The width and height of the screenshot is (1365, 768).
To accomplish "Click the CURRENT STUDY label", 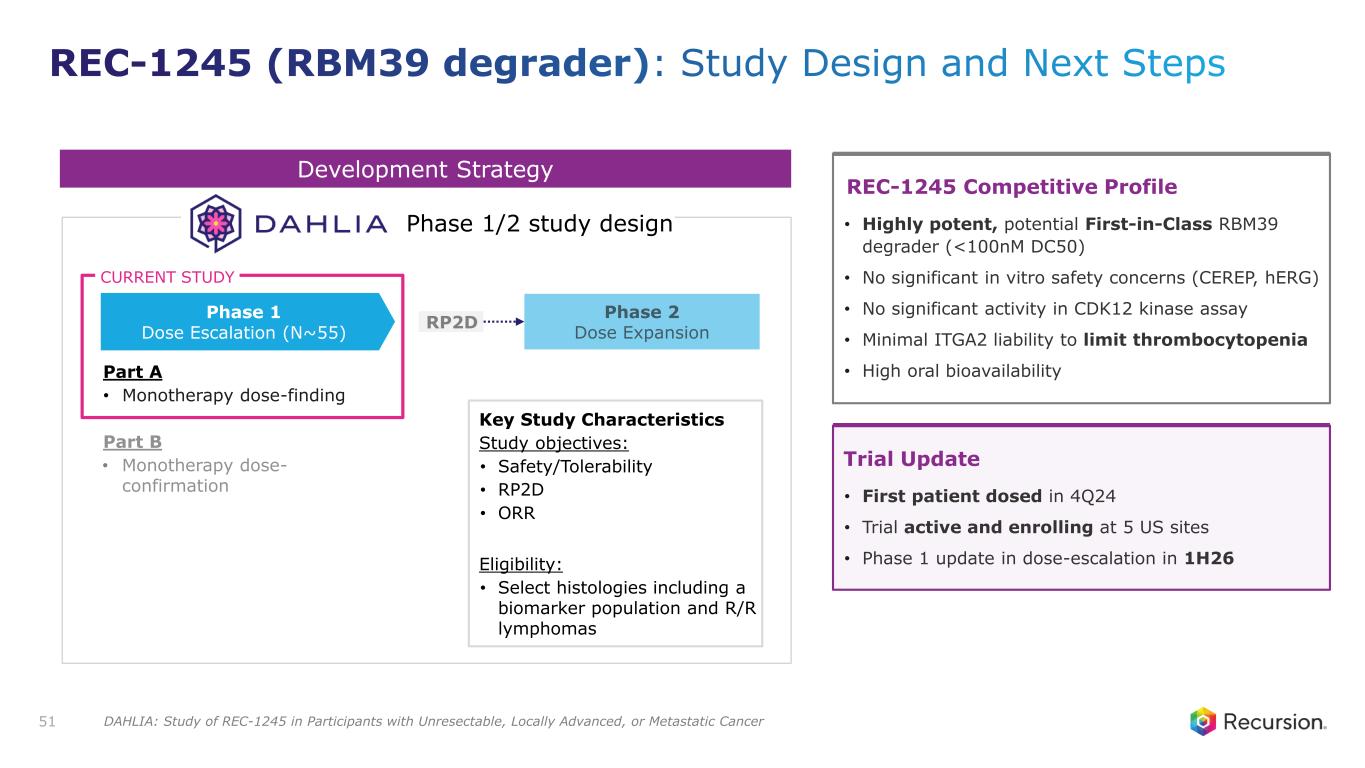I will point(168,277).
